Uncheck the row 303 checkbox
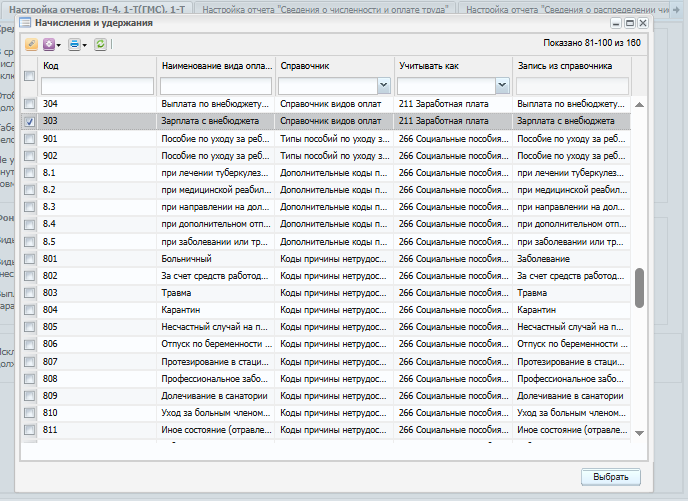The image size is (688, 501). point(29,122)
